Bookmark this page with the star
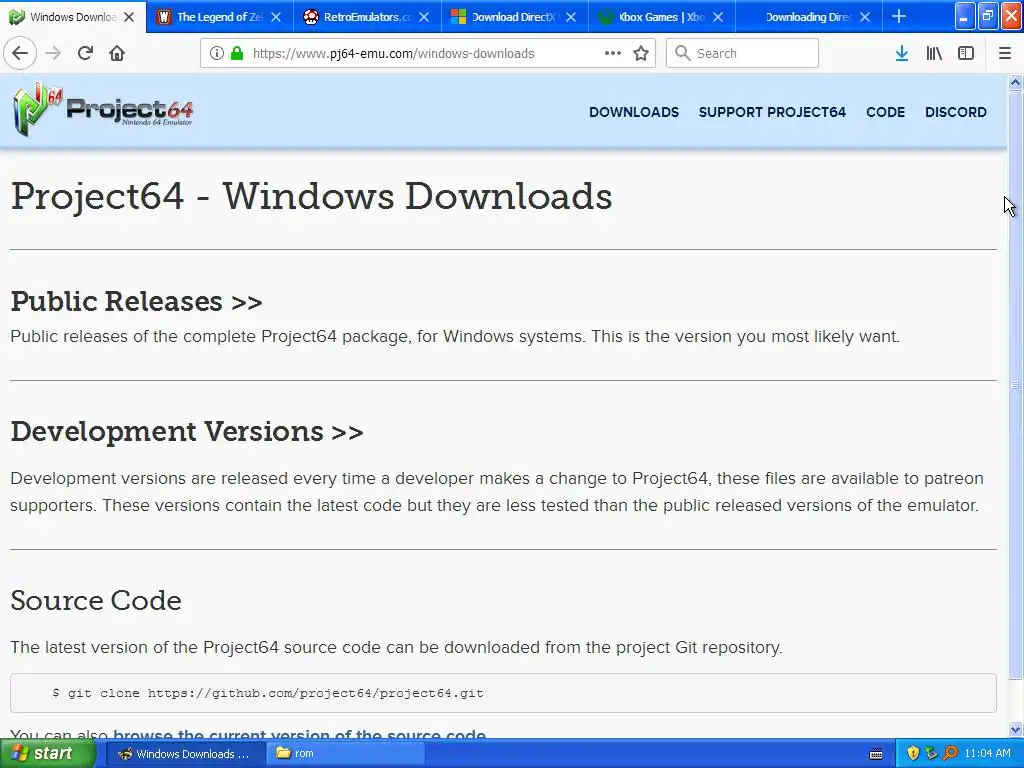 pos(641,53)
